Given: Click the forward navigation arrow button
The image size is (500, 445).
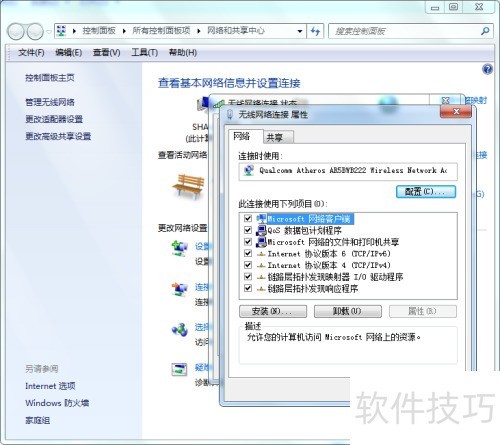Looking at the screenshot, I should [x=35, y=32].
